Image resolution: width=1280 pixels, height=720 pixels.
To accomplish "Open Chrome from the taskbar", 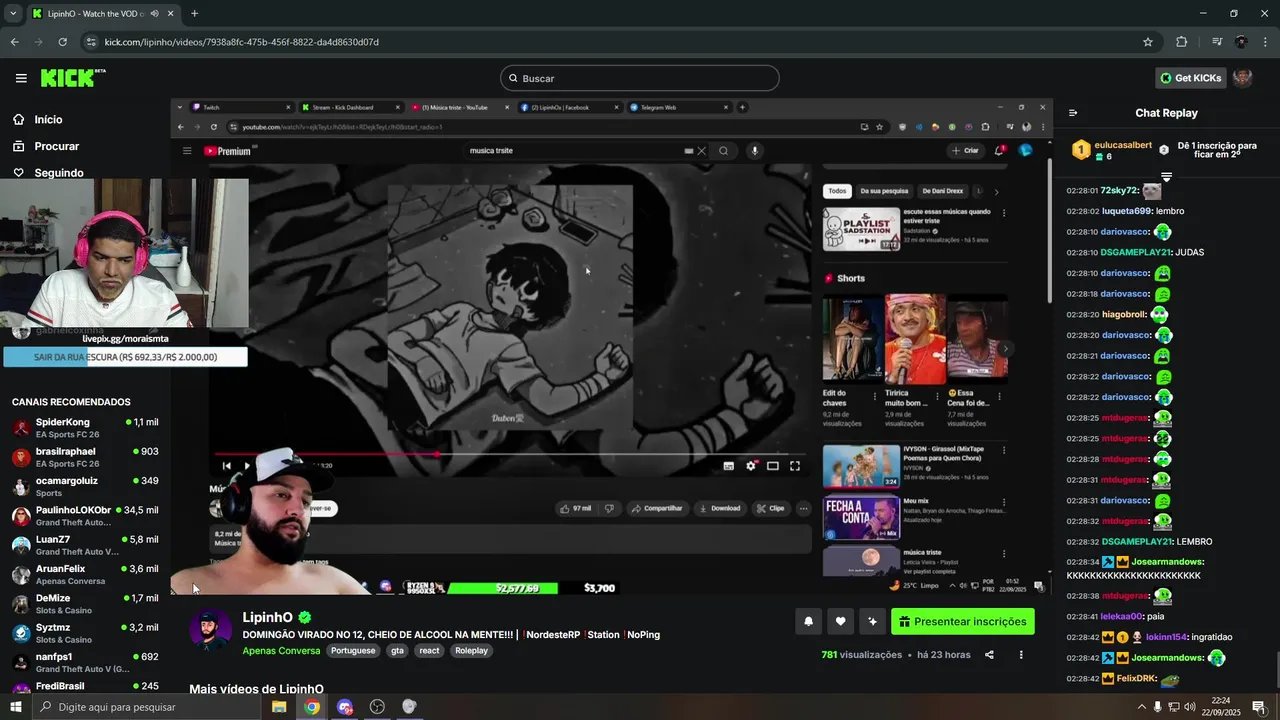I will pyautogui.click(x=312, y=707).
